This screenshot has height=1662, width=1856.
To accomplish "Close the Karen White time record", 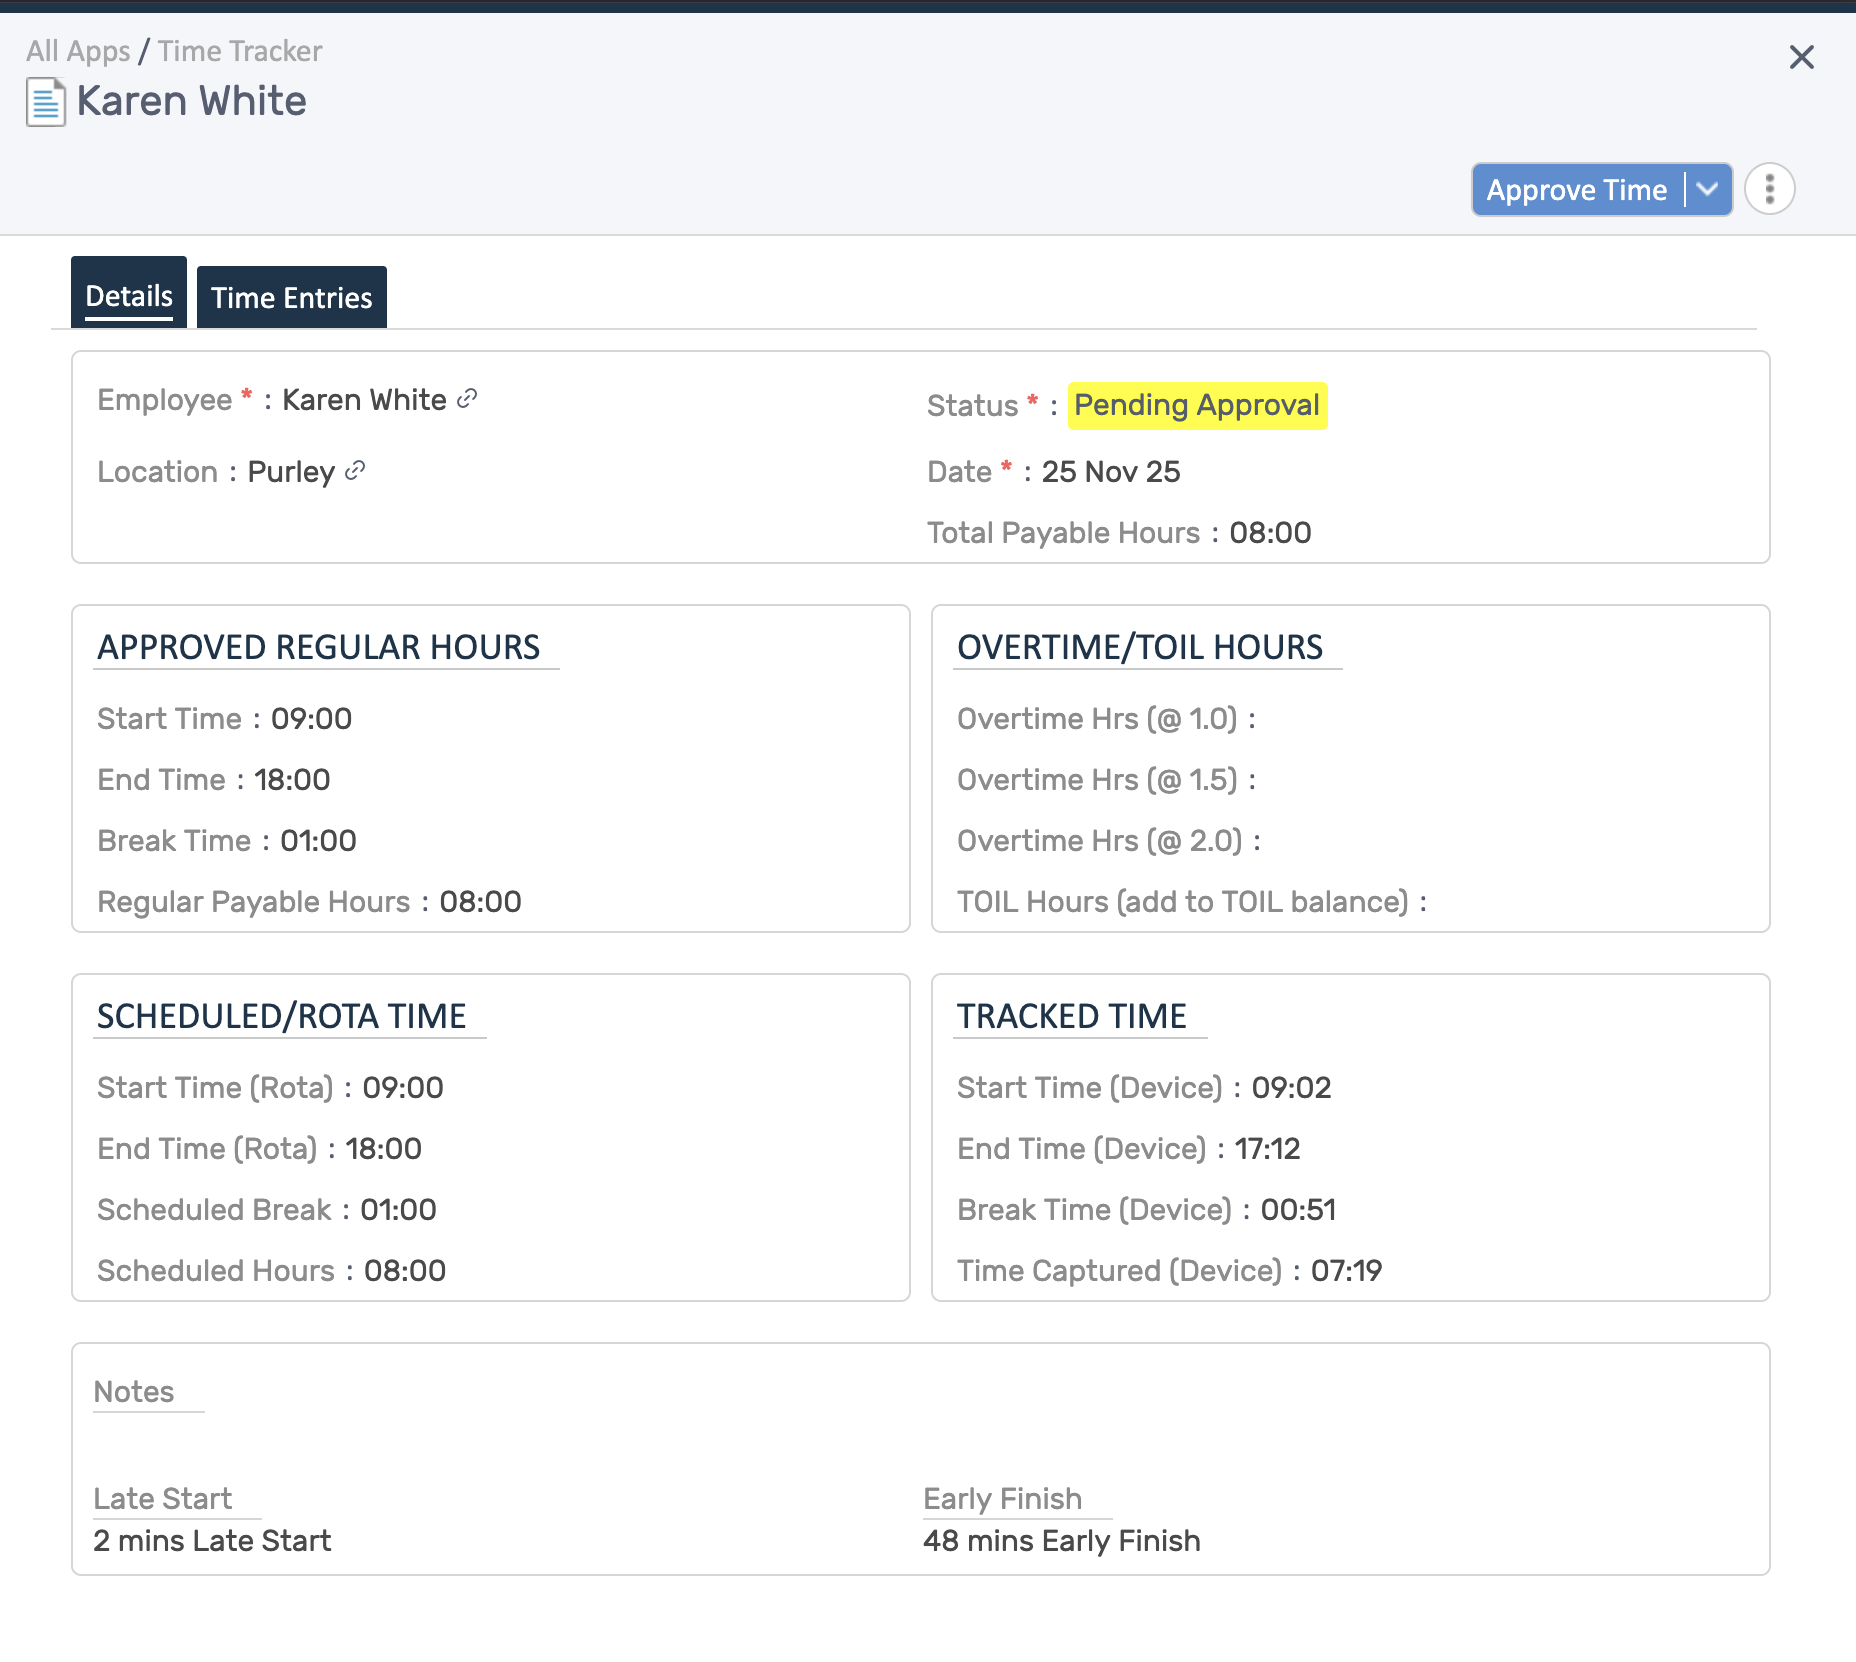I will 1802,57.
